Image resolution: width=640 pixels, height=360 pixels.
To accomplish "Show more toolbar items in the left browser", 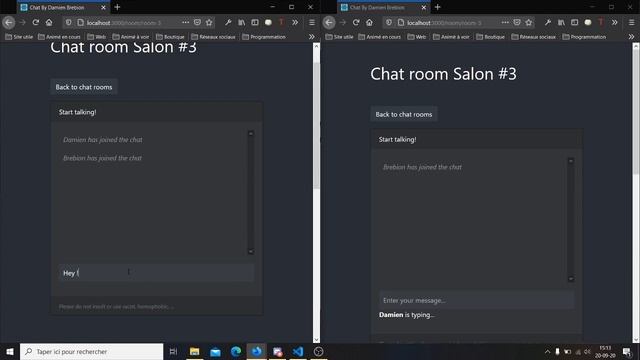I will 295,22.
